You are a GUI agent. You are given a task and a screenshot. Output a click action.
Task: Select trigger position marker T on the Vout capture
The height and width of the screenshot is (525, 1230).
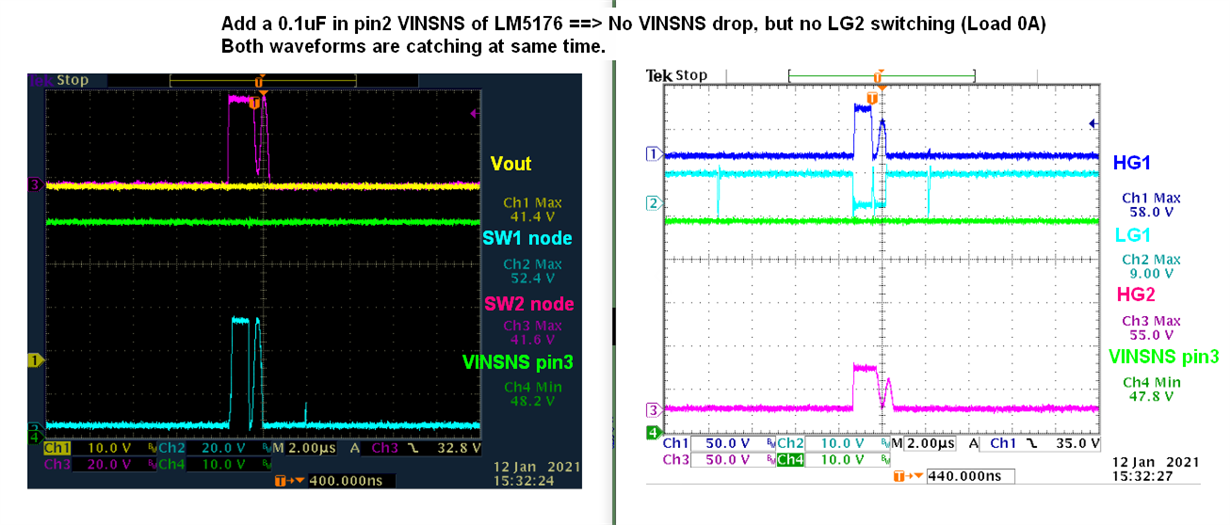(x=254, y=101)
